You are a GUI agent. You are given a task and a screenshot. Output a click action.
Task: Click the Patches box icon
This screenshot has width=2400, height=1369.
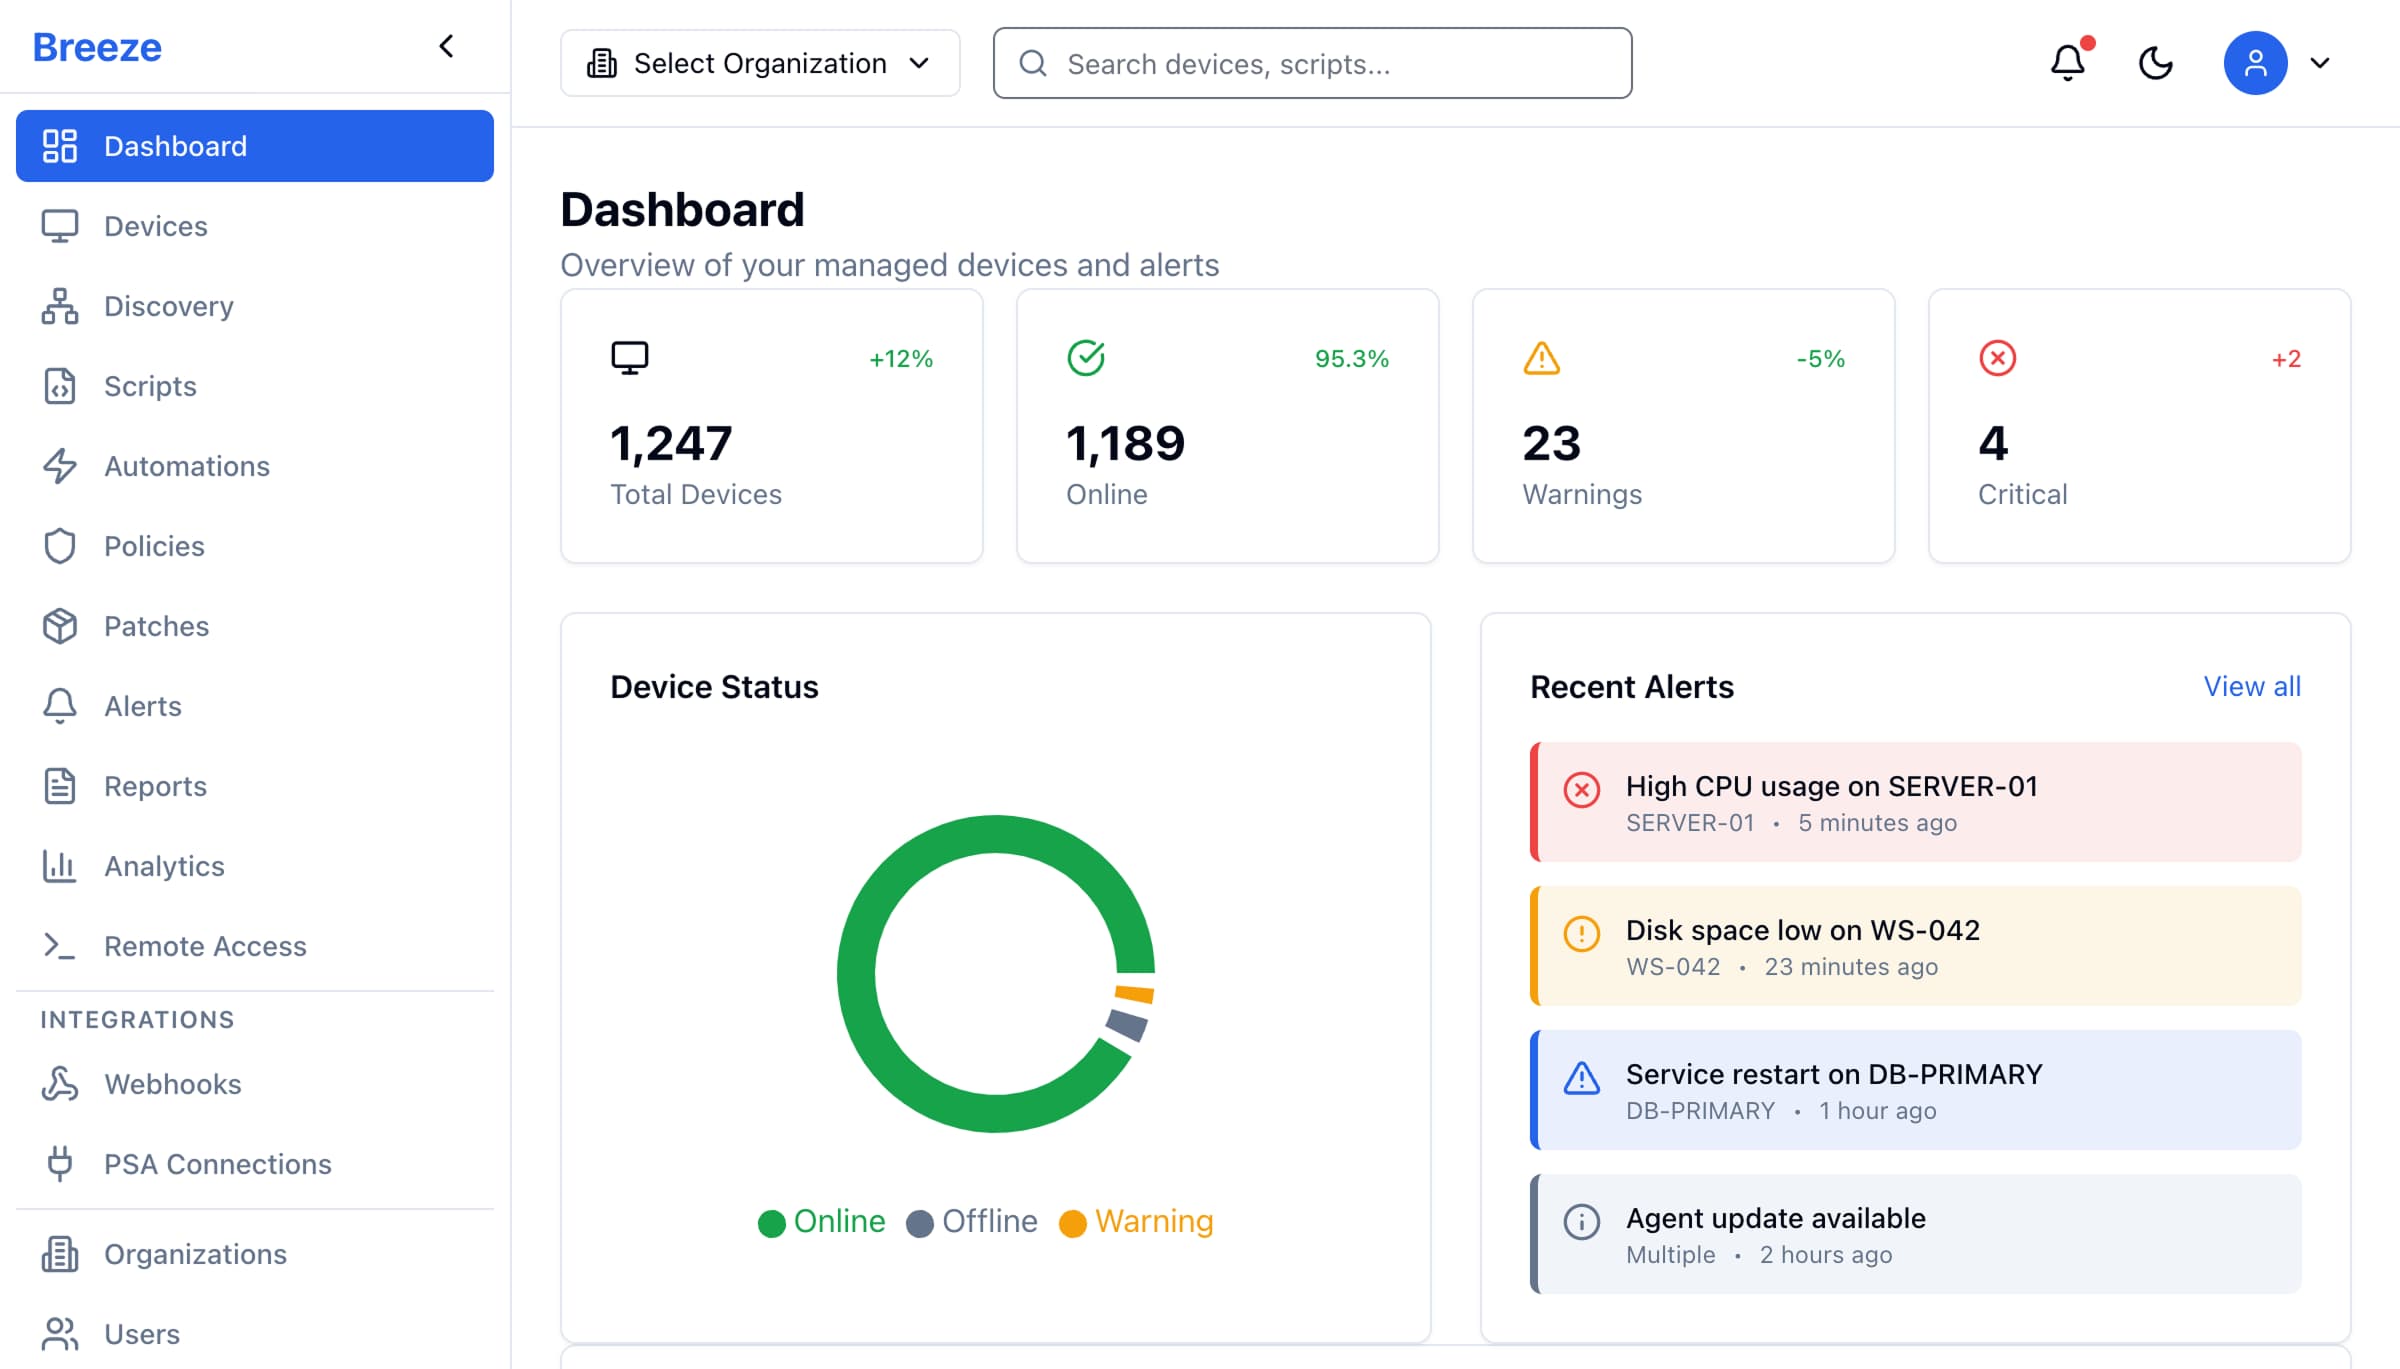60,626
